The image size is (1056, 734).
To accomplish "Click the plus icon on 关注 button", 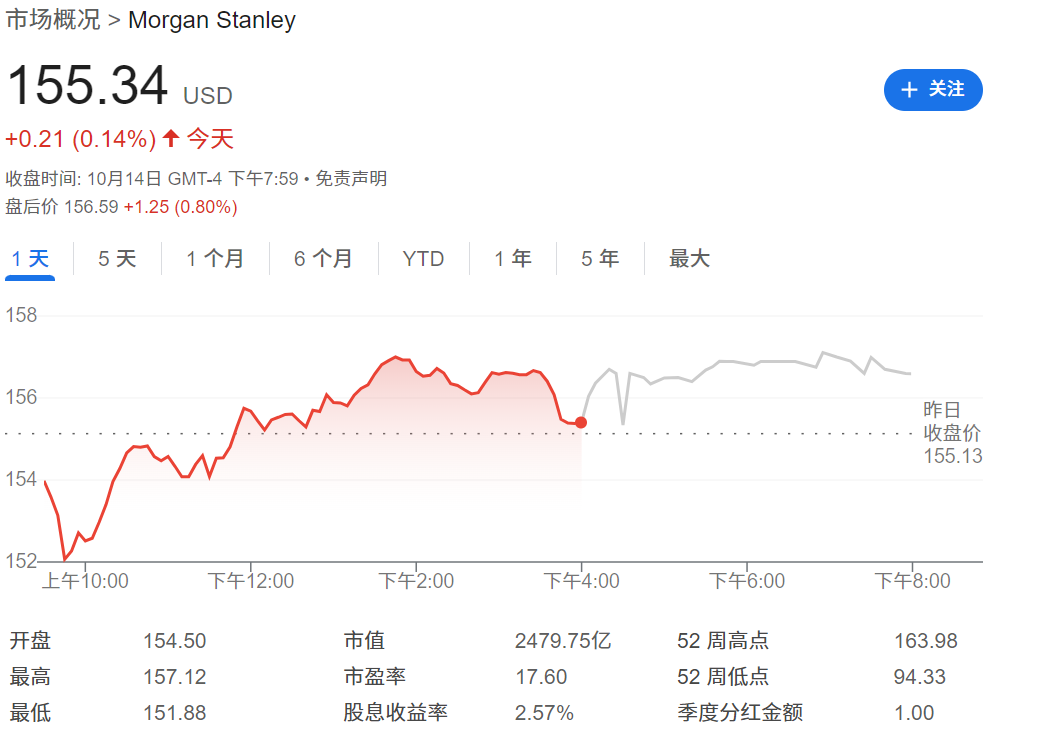I will click(x=909, y=90).
